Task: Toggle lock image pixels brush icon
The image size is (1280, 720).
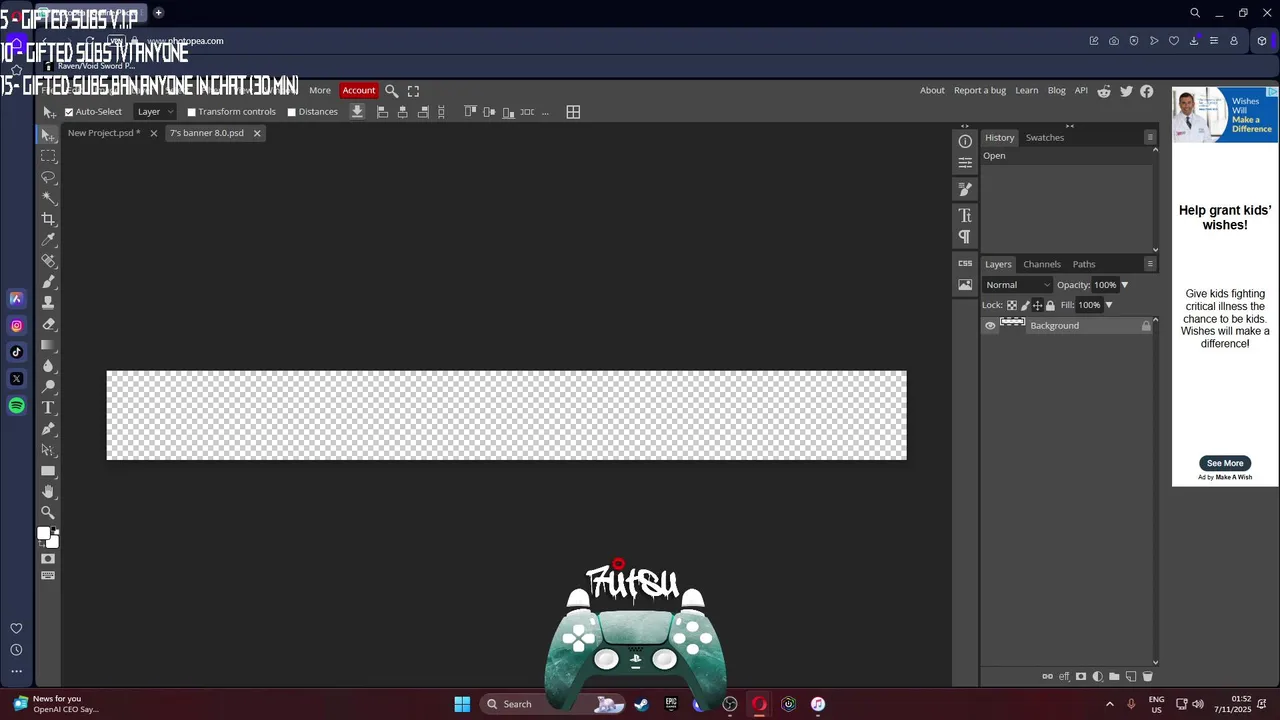Action: pos(1025,305)
